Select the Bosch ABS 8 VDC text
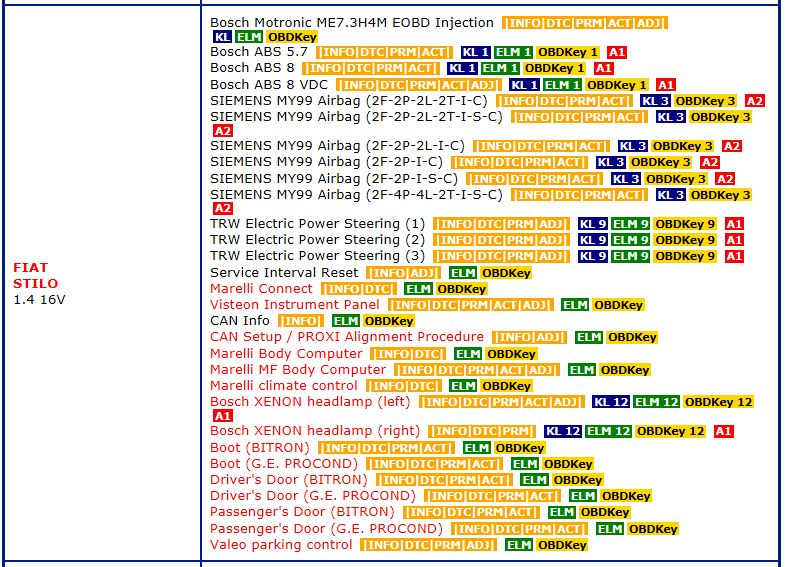785x567 pixels. click(x=269, y=85)
